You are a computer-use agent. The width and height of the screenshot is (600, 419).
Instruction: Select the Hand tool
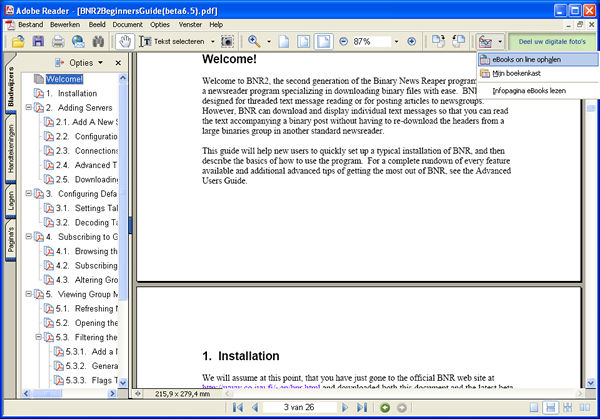pos(125,41)
